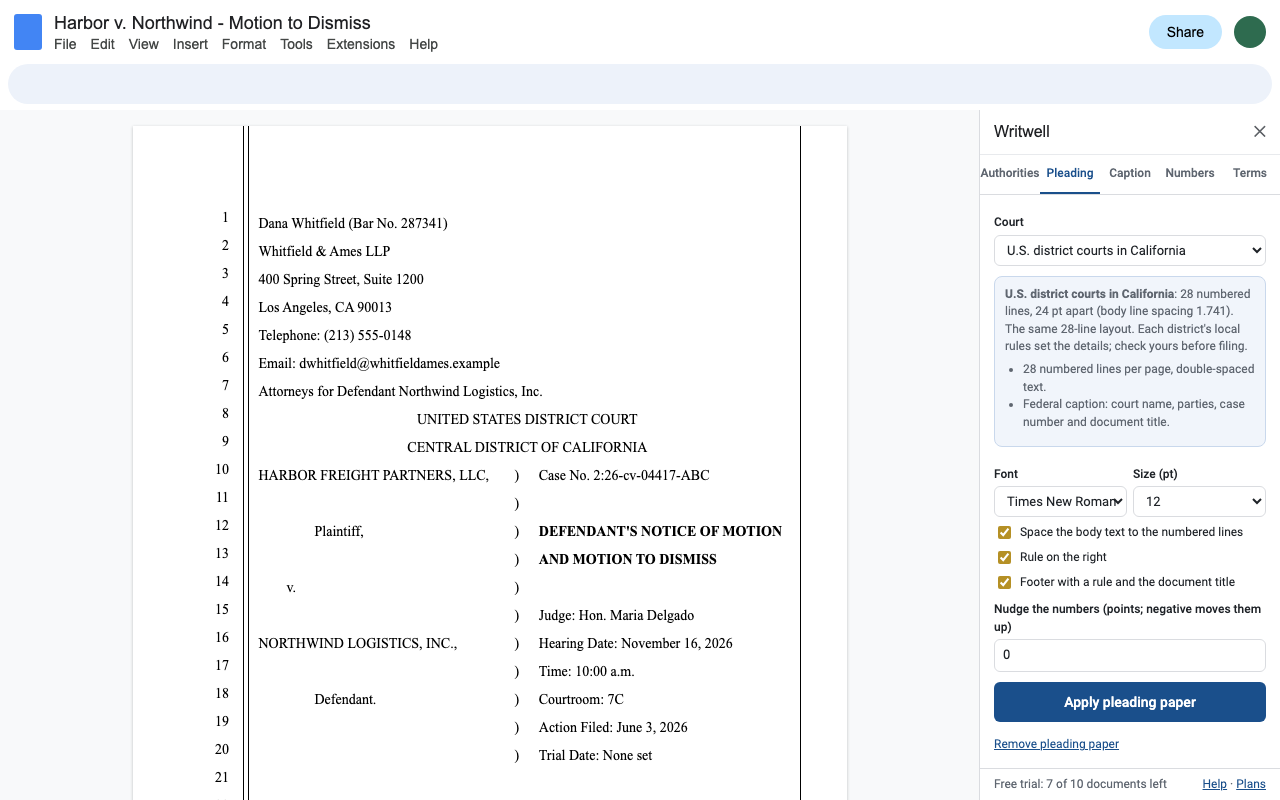Screen dimensions: 1280x800
Task: Open the Extensions menu
Action: point(361,44)
